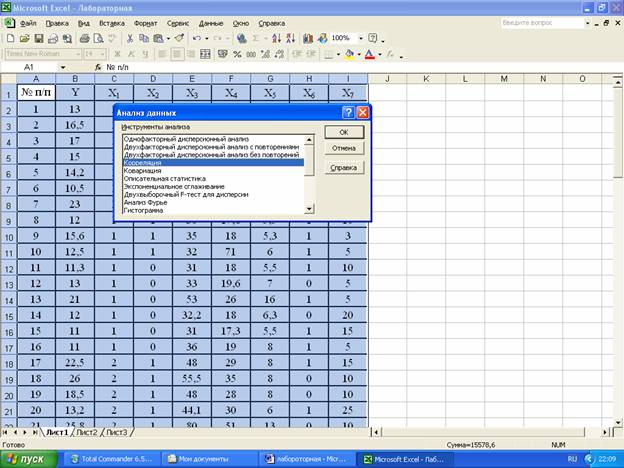
Task: Click the fx insert function icon
Action: 99,67
